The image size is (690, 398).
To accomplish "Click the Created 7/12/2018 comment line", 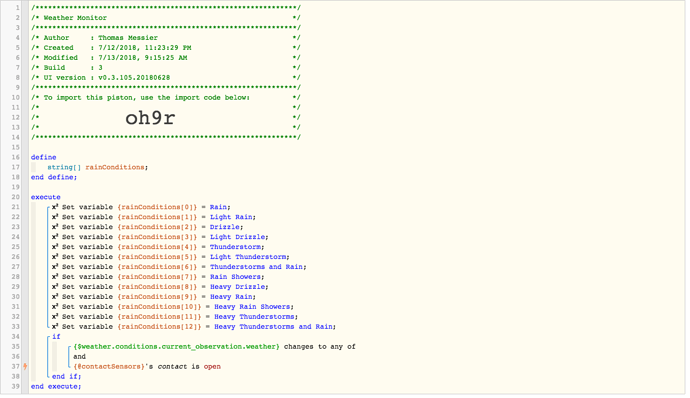I will [166, 48].
